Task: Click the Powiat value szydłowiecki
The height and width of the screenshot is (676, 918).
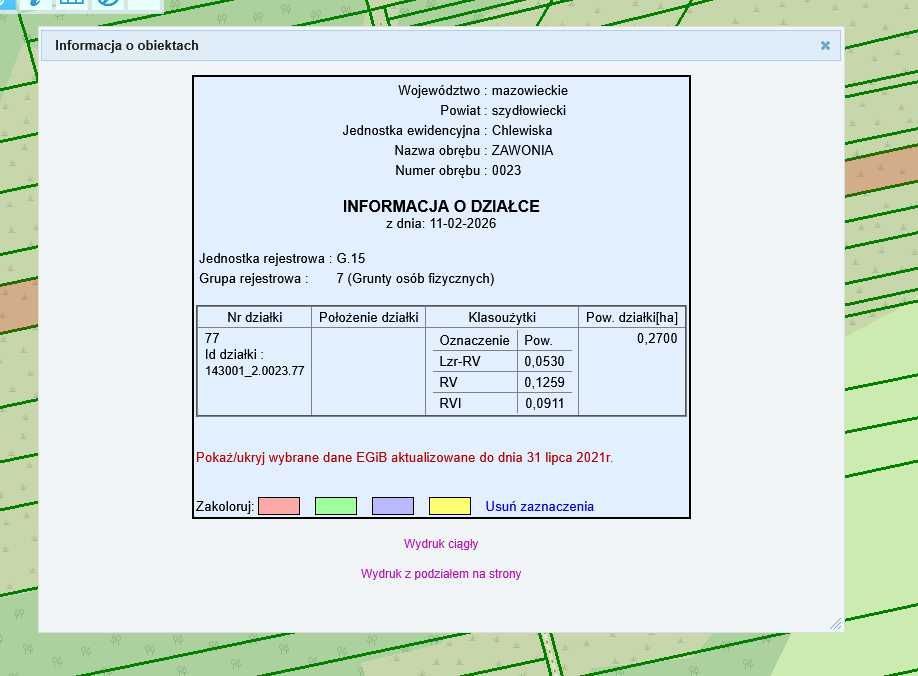Action: [529, 111]
